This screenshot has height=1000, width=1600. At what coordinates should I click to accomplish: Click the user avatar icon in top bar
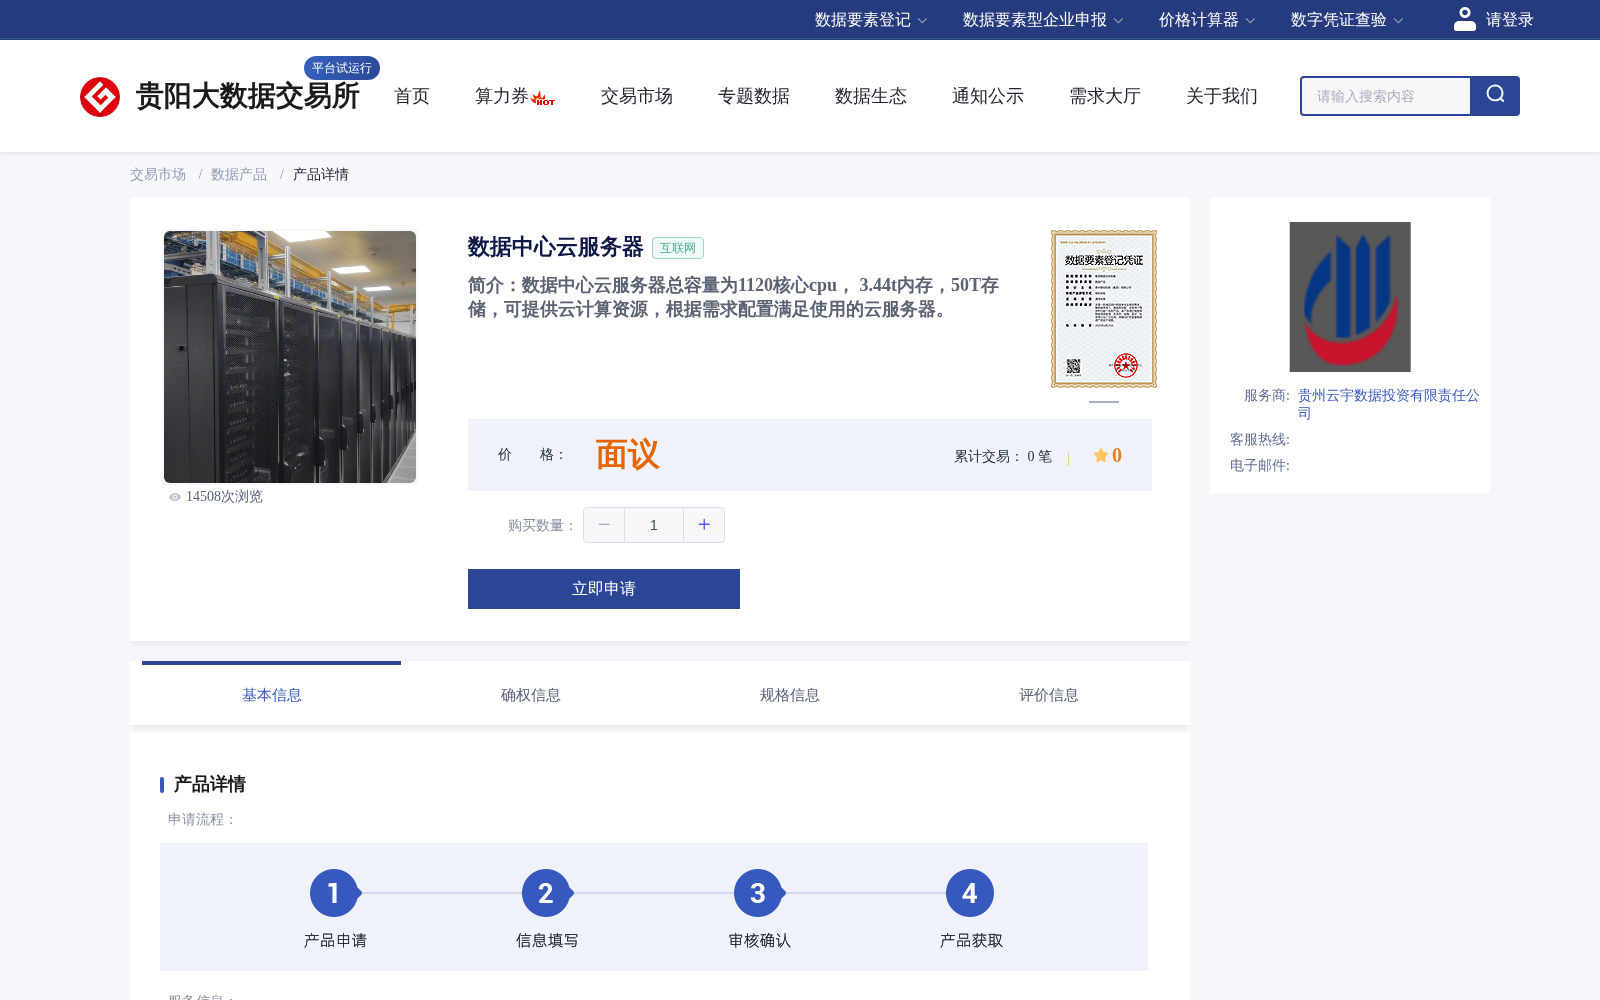click(x=1465, y=19)
